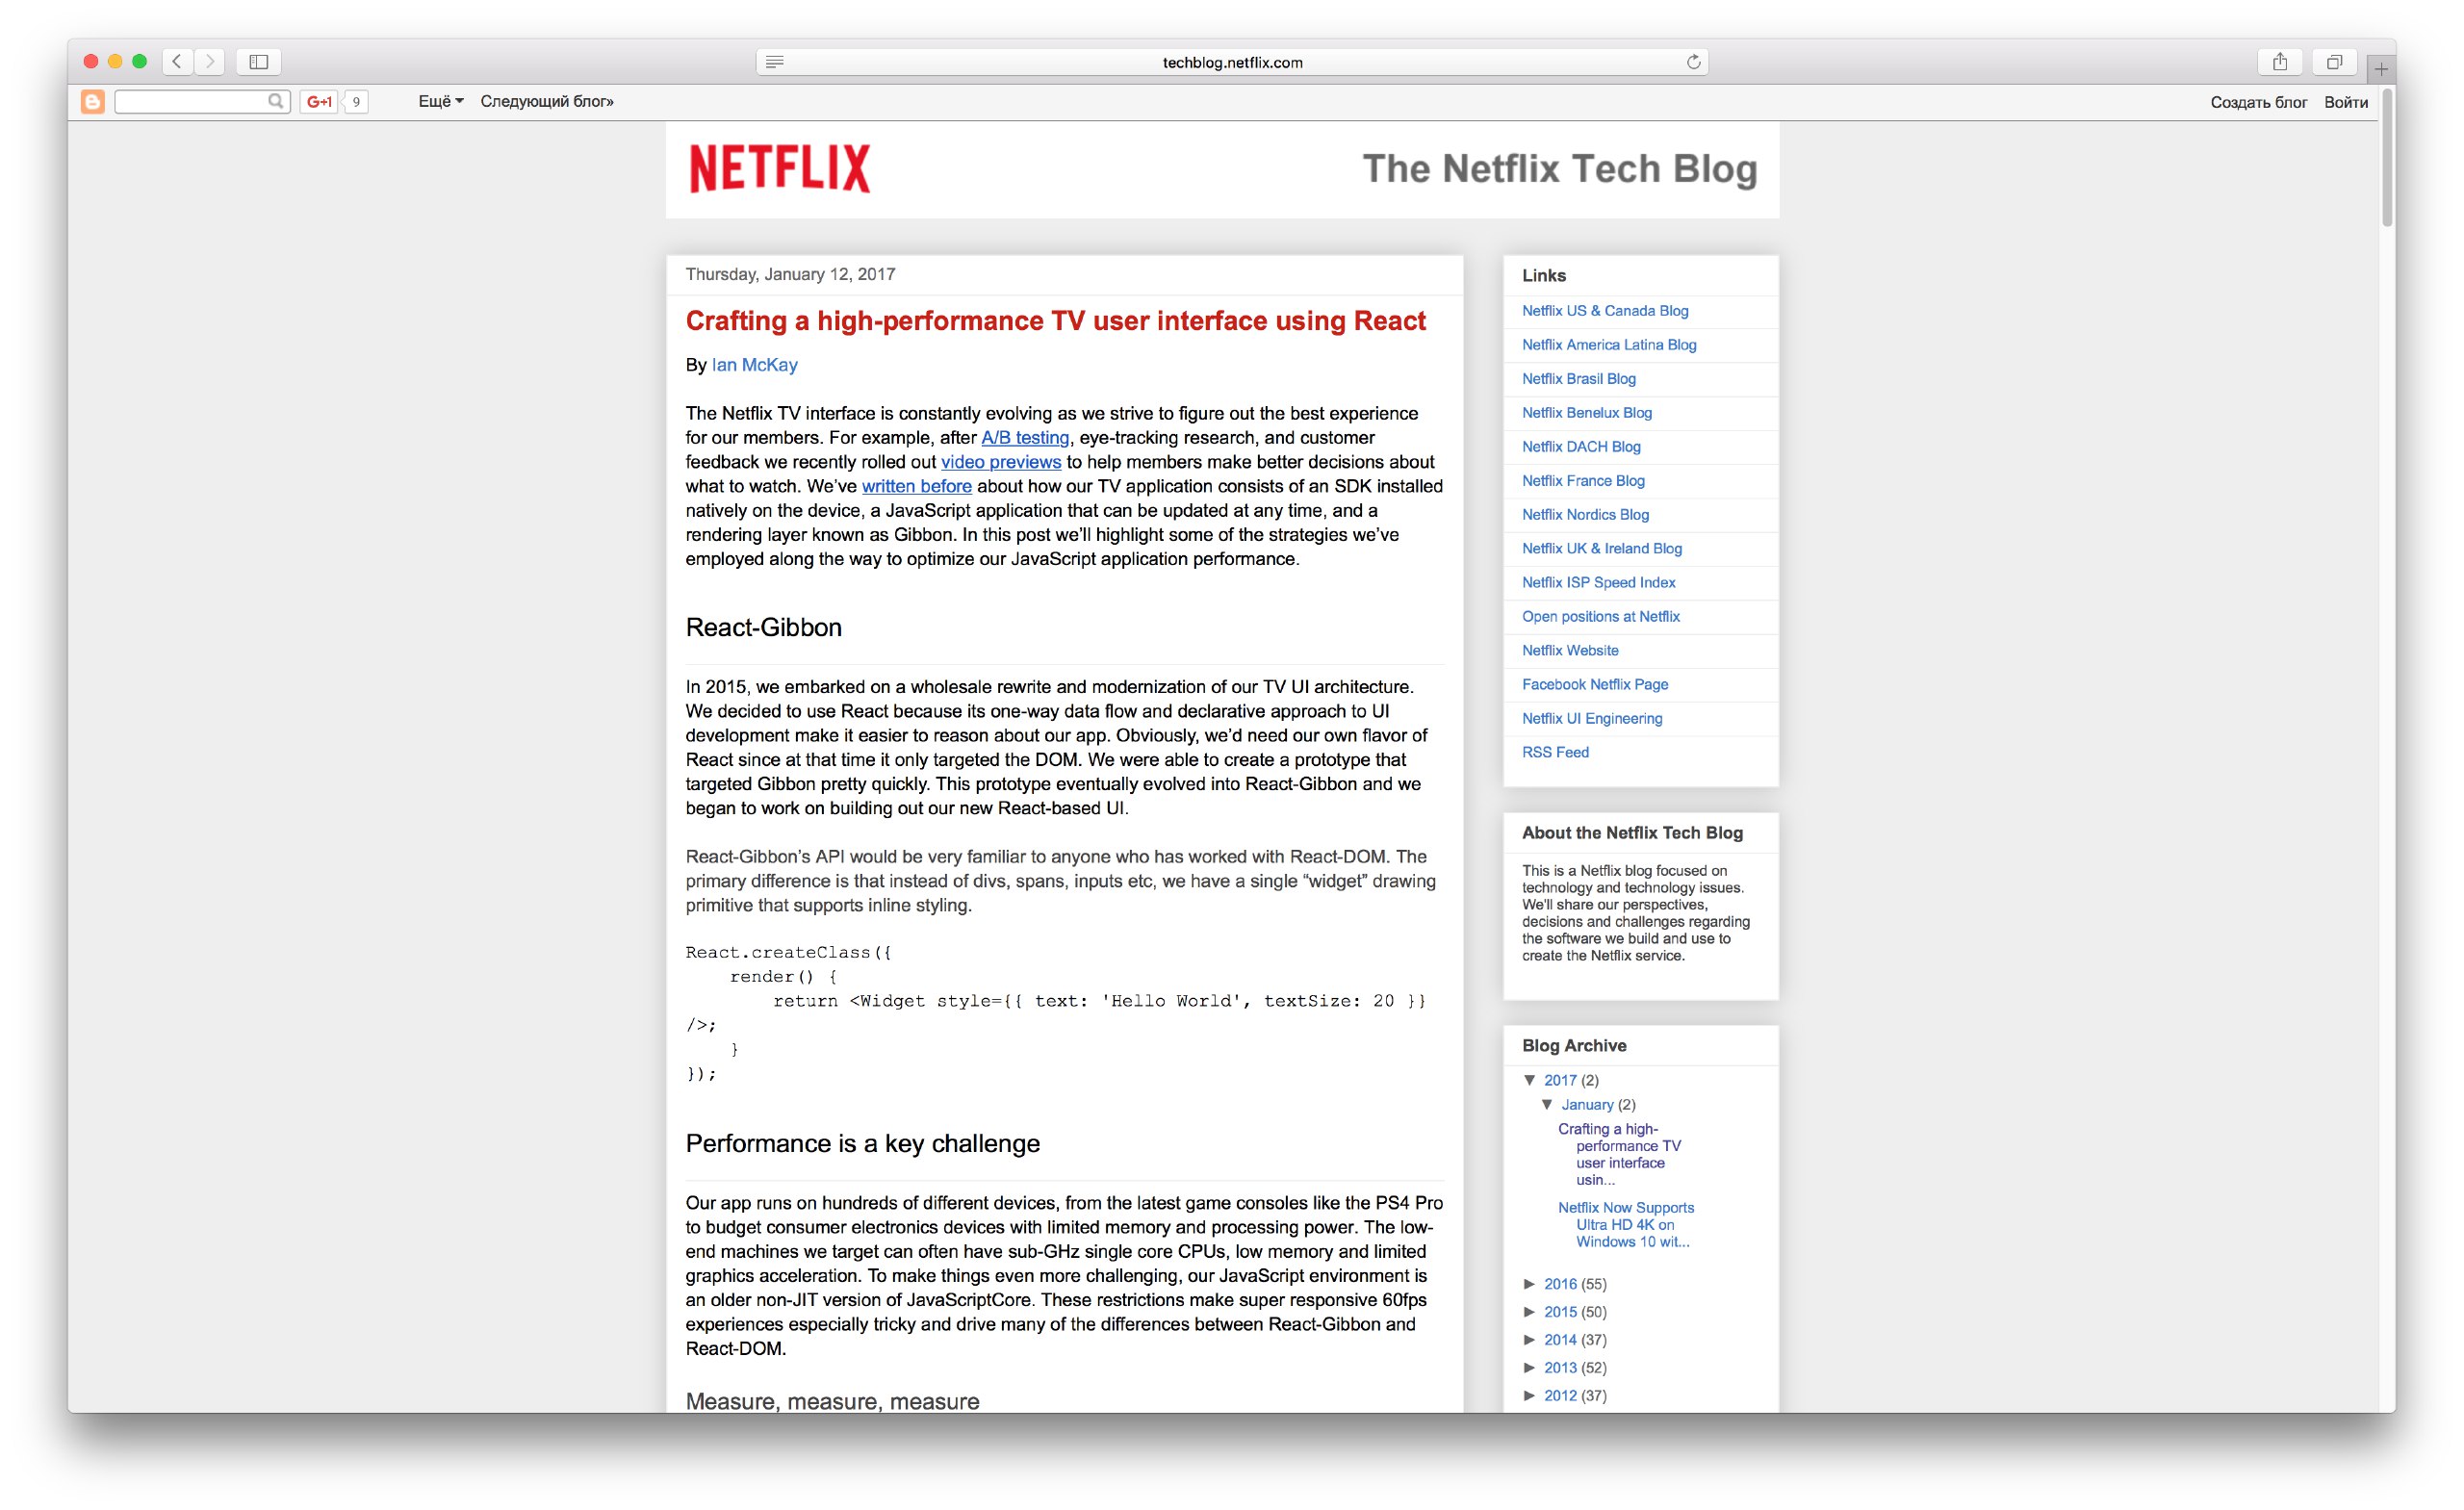The image size is (2464, 1510).
Task: Go to Следующий блог» link
Action: [547, 101]
